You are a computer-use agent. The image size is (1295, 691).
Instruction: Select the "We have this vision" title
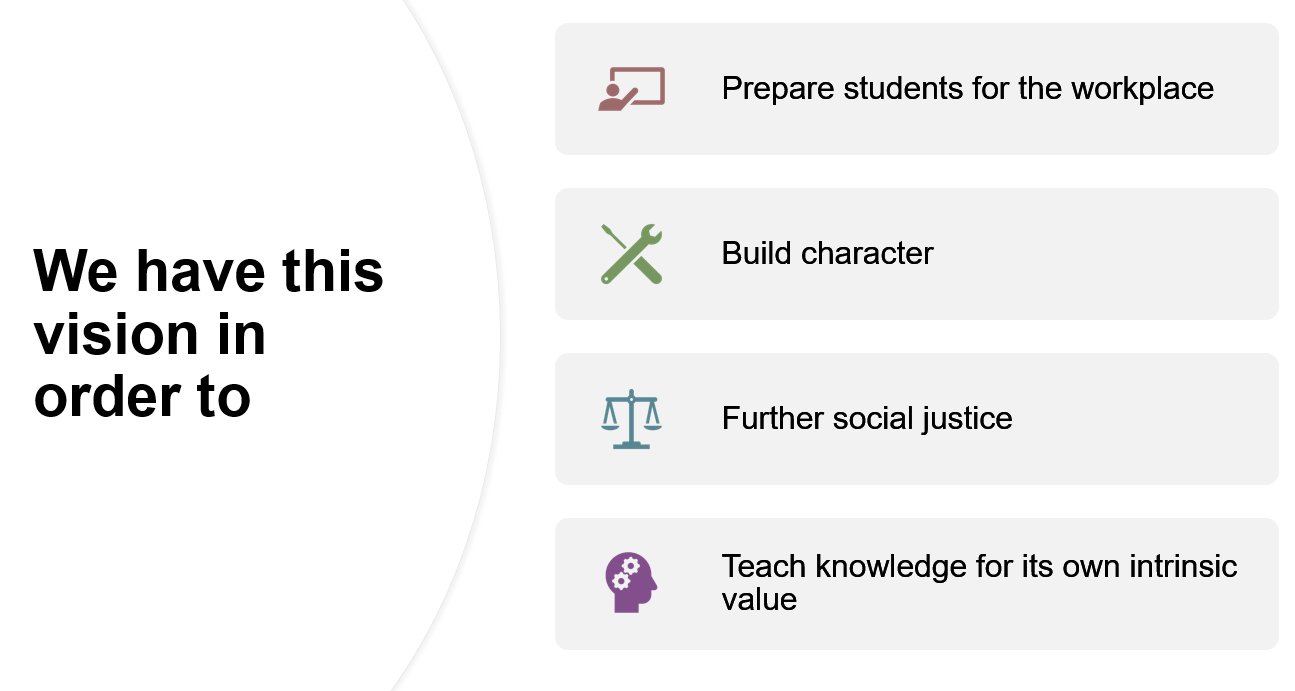(x=208, y=334)
